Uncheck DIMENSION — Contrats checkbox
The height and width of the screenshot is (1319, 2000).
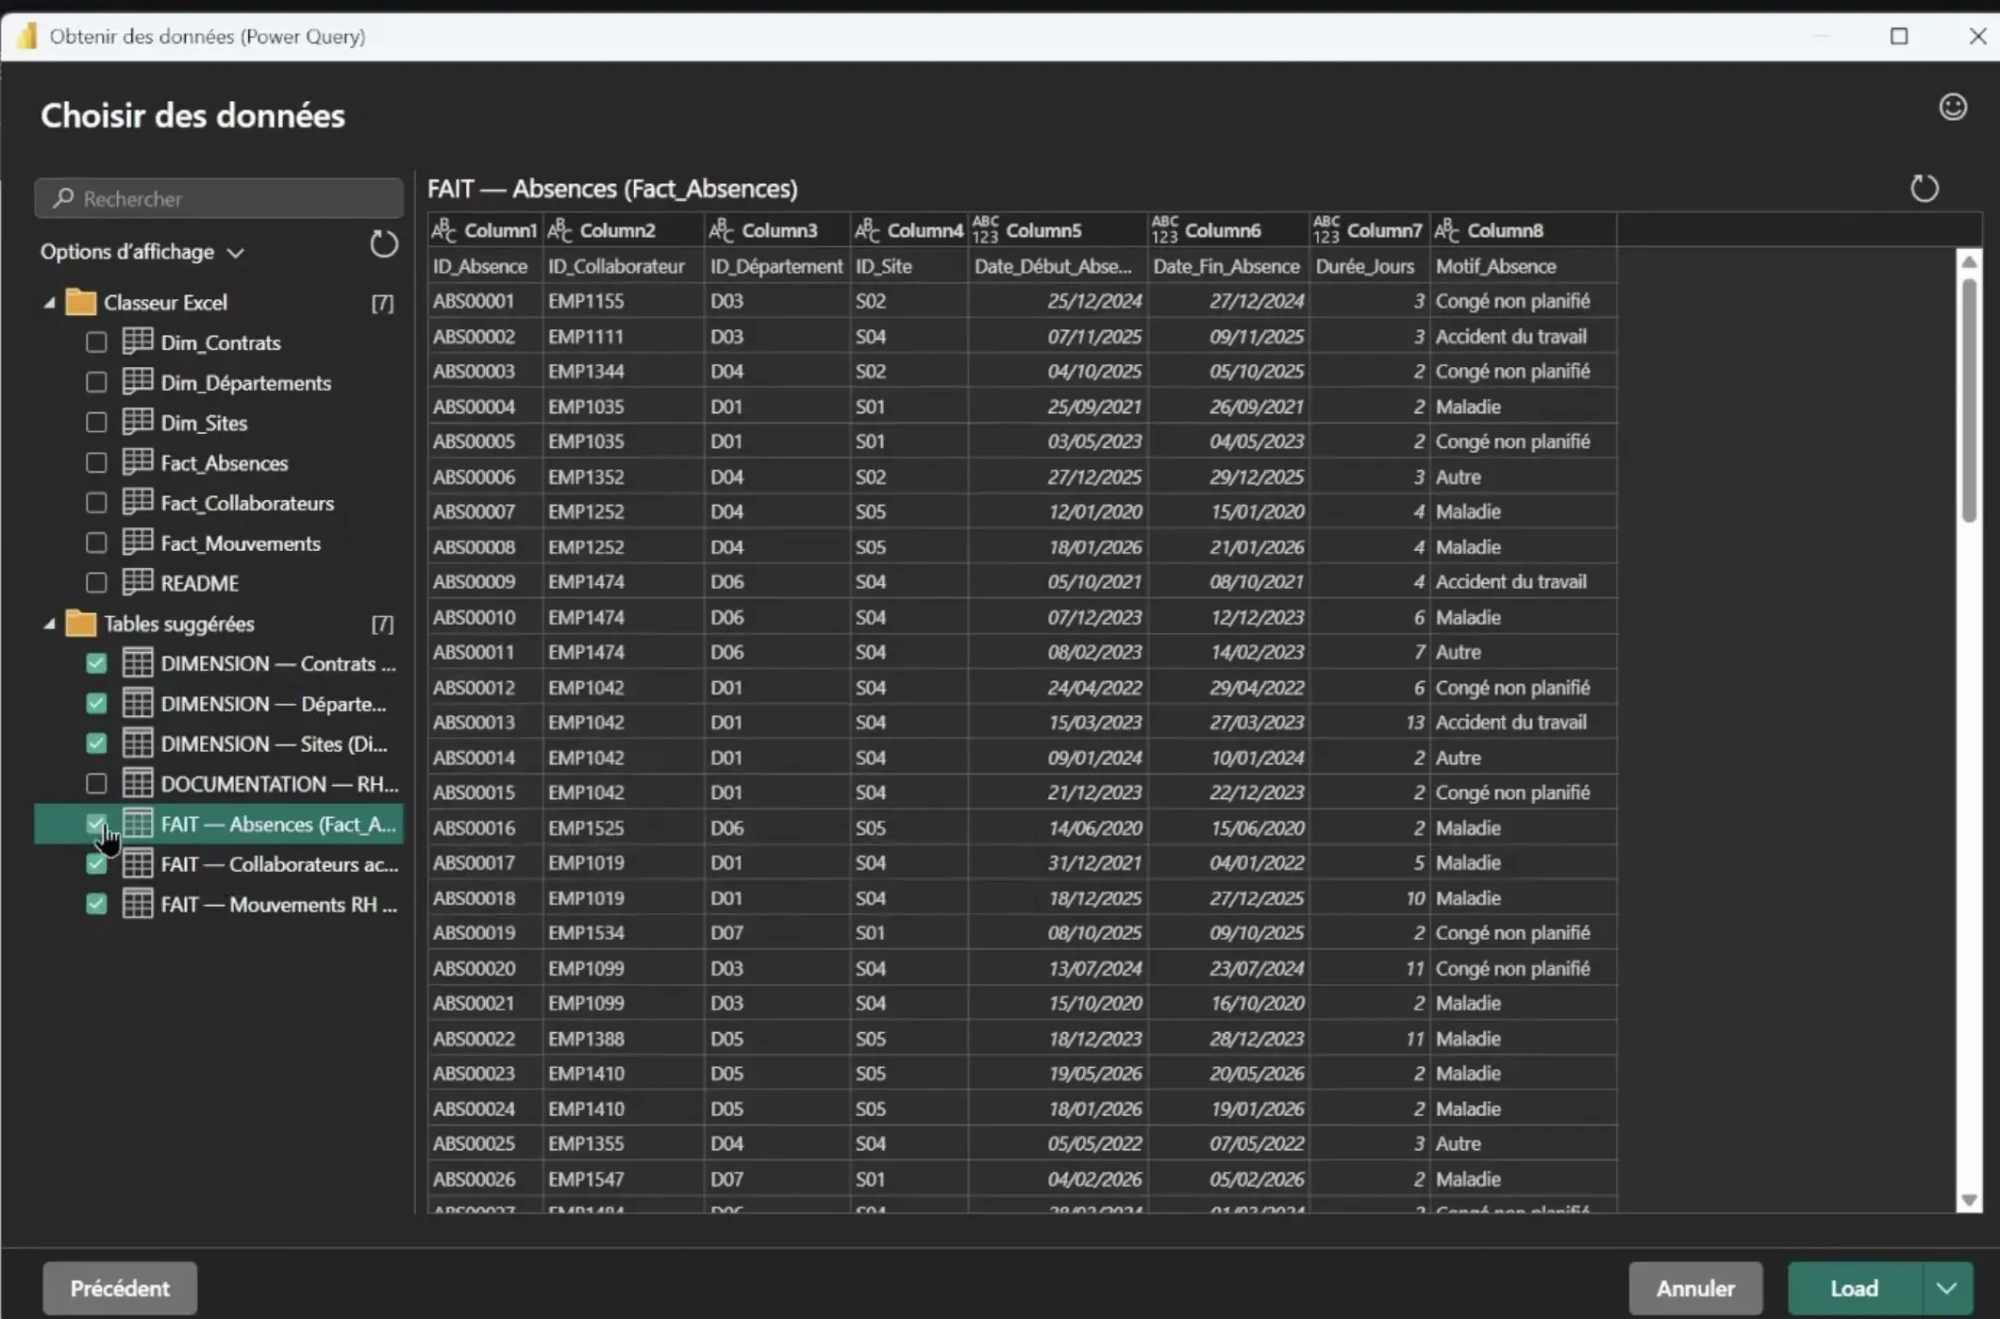[x=96, y=663]
